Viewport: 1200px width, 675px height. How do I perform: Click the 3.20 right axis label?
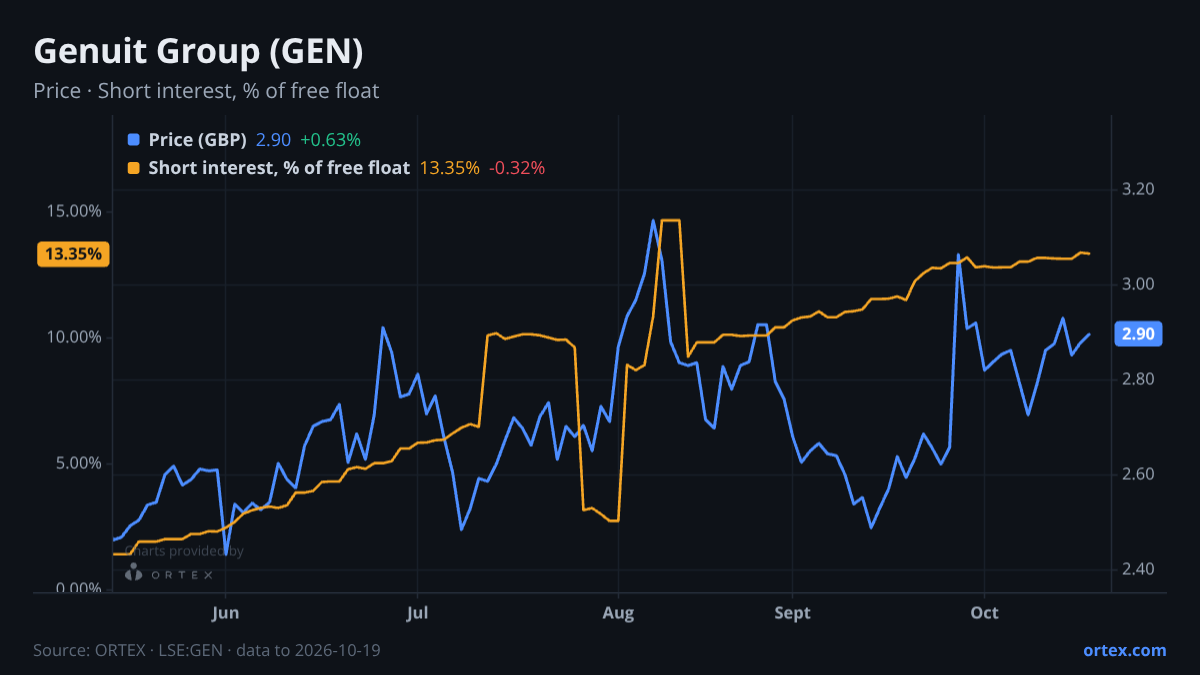pos(1138,189)
